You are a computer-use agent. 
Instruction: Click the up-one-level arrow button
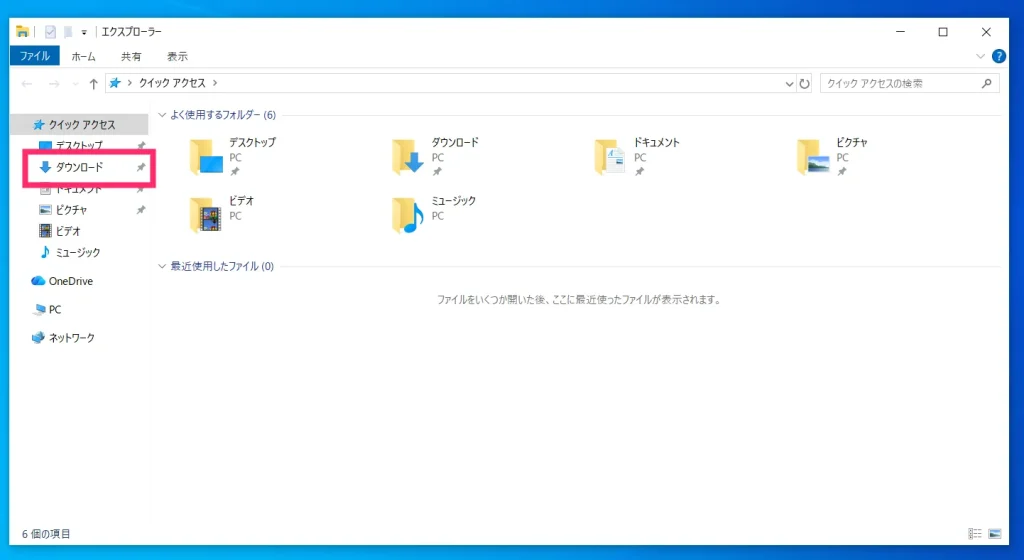pyautogui.click(x=93, y=84)
